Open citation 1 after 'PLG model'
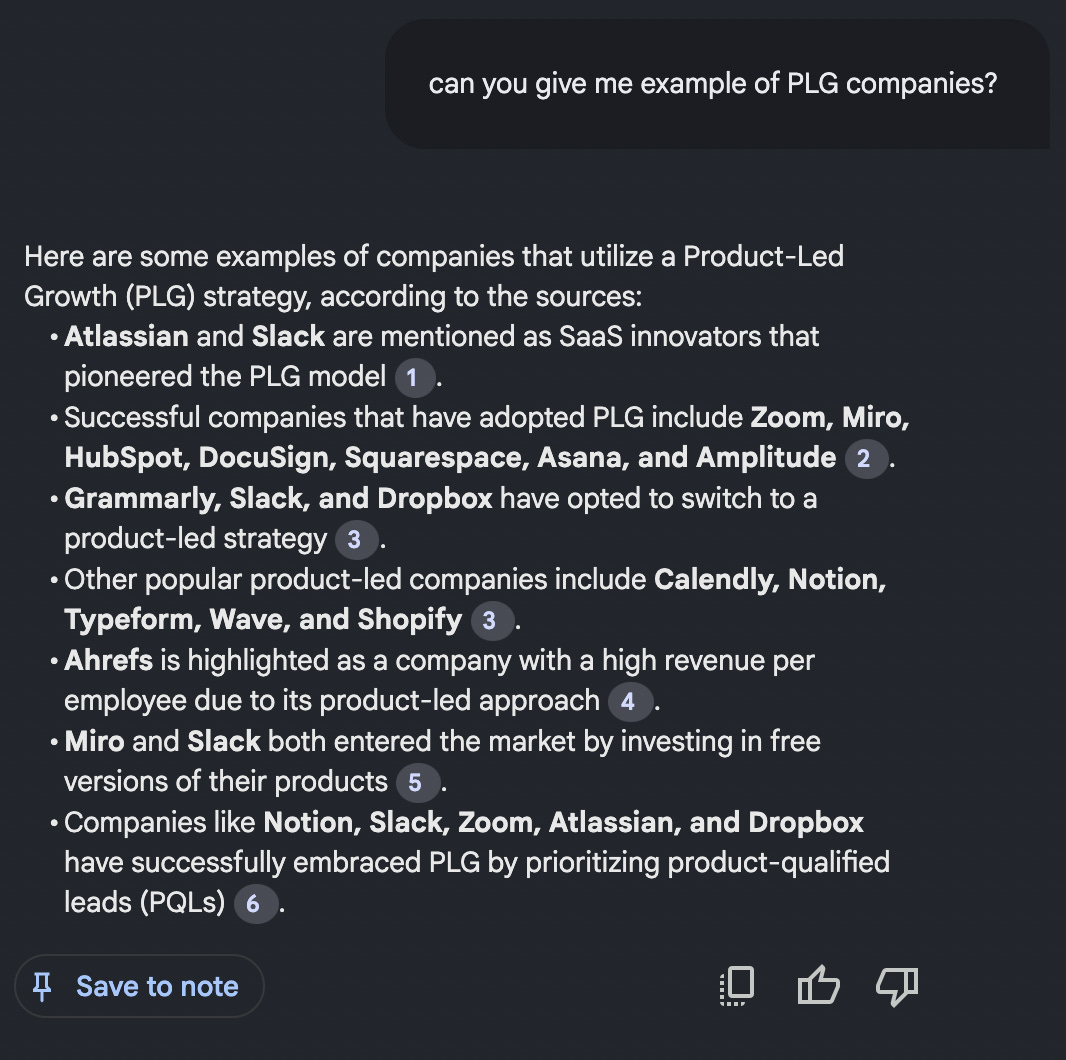 (413, 378)
